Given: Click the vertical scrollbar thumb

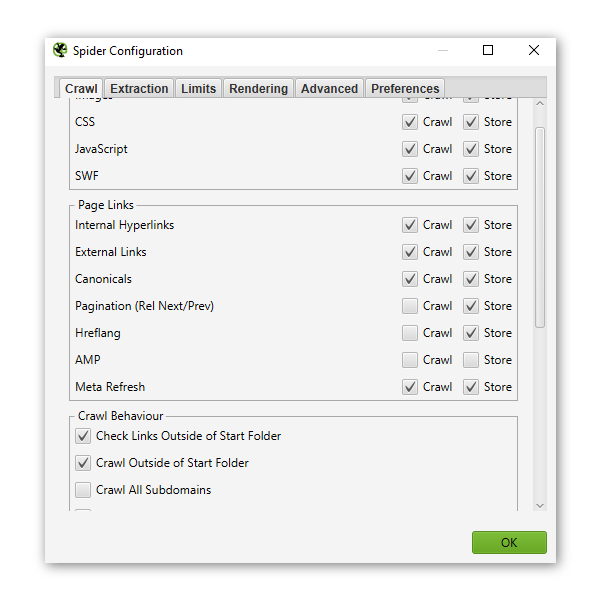Looking at the screenshot, I should coord(540,225).
